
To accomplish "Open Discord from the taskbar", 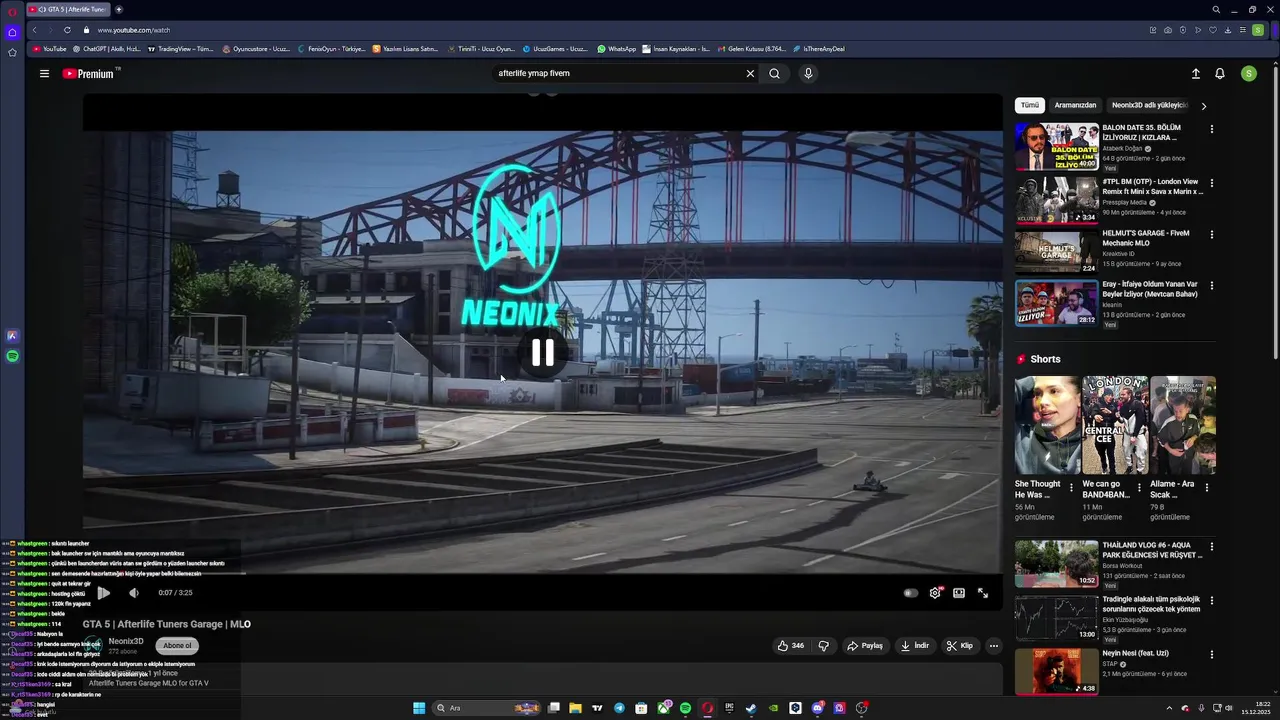I will pyautogui.click(x=817, y=708).
